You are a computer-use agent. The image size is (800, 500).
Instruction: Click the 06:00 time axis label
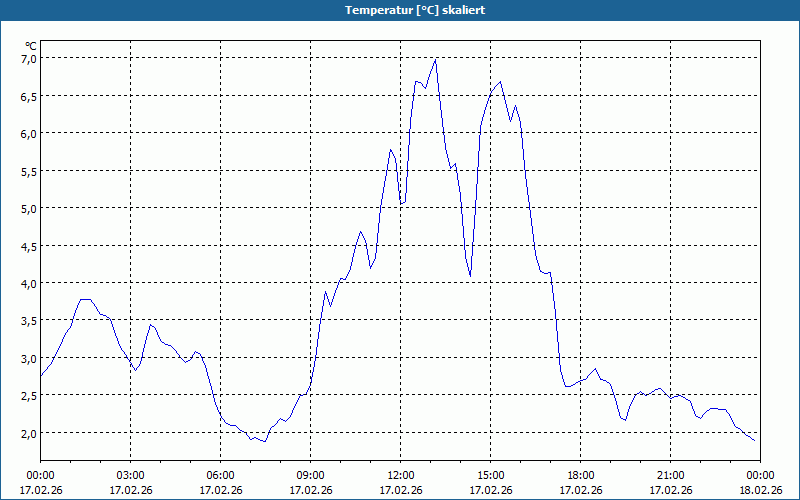click(220, 476)
